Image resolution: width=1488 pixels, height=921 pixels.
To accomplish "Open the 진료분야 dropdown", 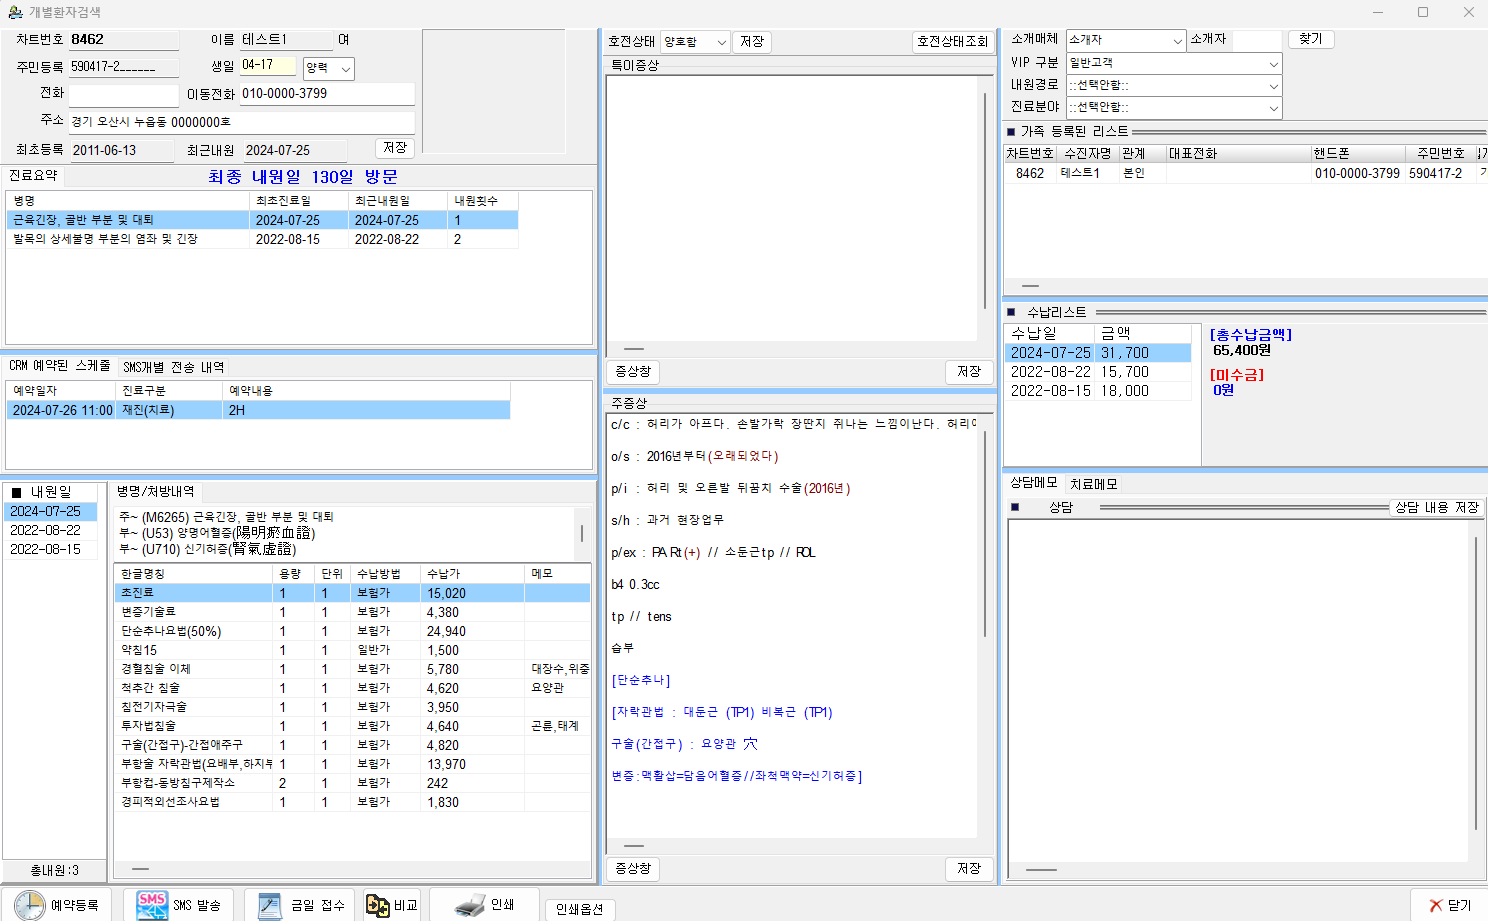I will [1273, 108].
